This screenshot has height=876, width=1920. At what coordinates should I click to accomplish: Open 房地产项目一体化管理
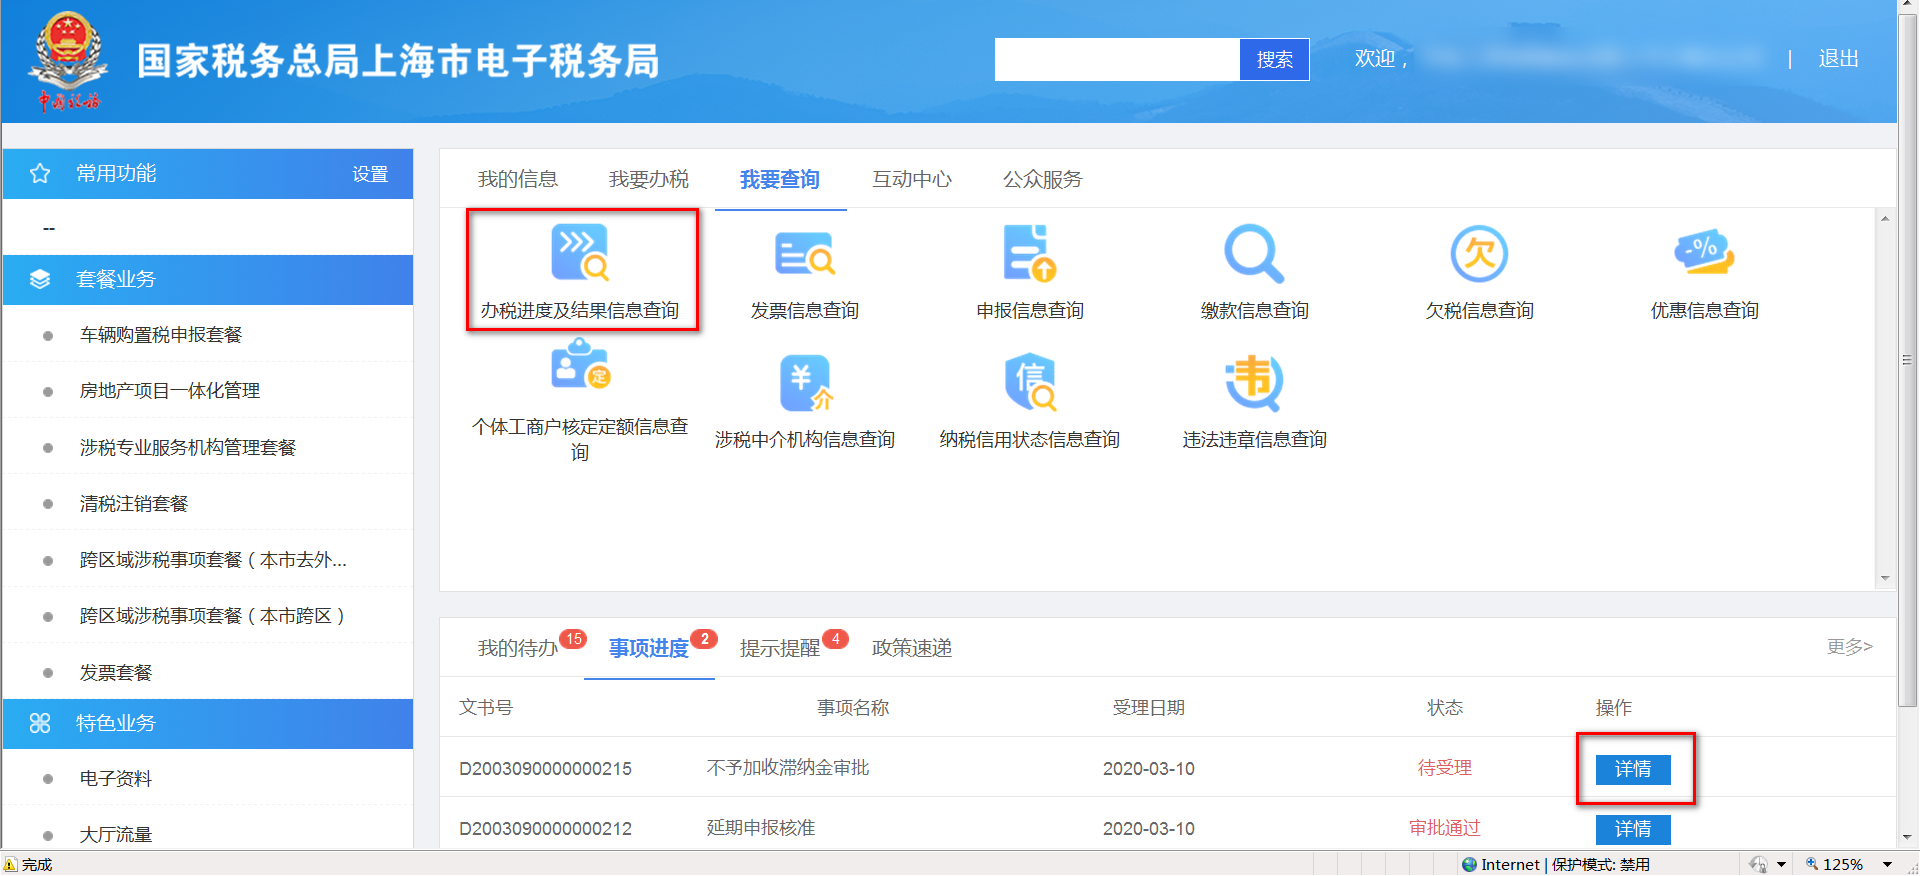coord(170,391)
